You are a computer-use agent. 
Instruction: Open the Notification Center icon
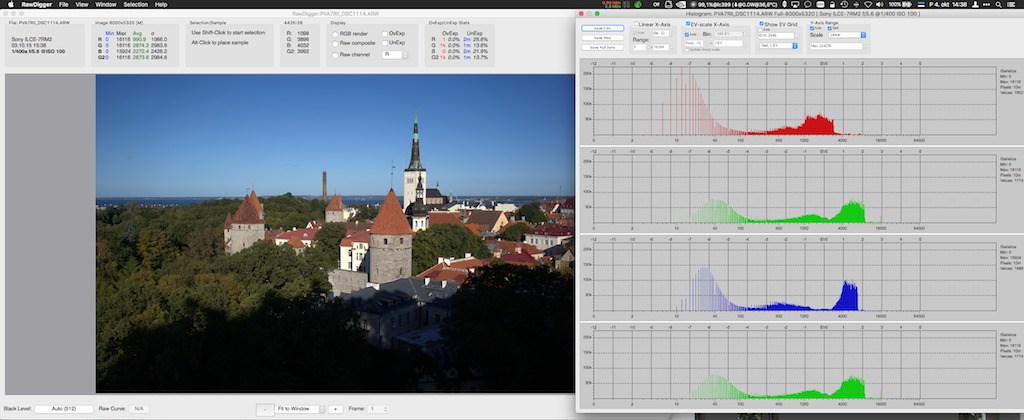tap(1011, 4)
